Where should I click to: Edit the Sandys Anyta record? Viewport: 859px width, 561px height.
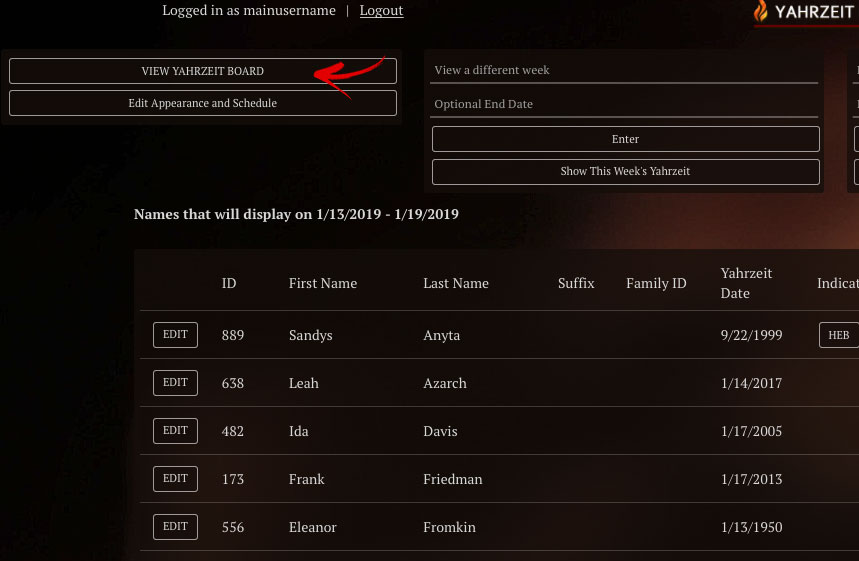175,335
